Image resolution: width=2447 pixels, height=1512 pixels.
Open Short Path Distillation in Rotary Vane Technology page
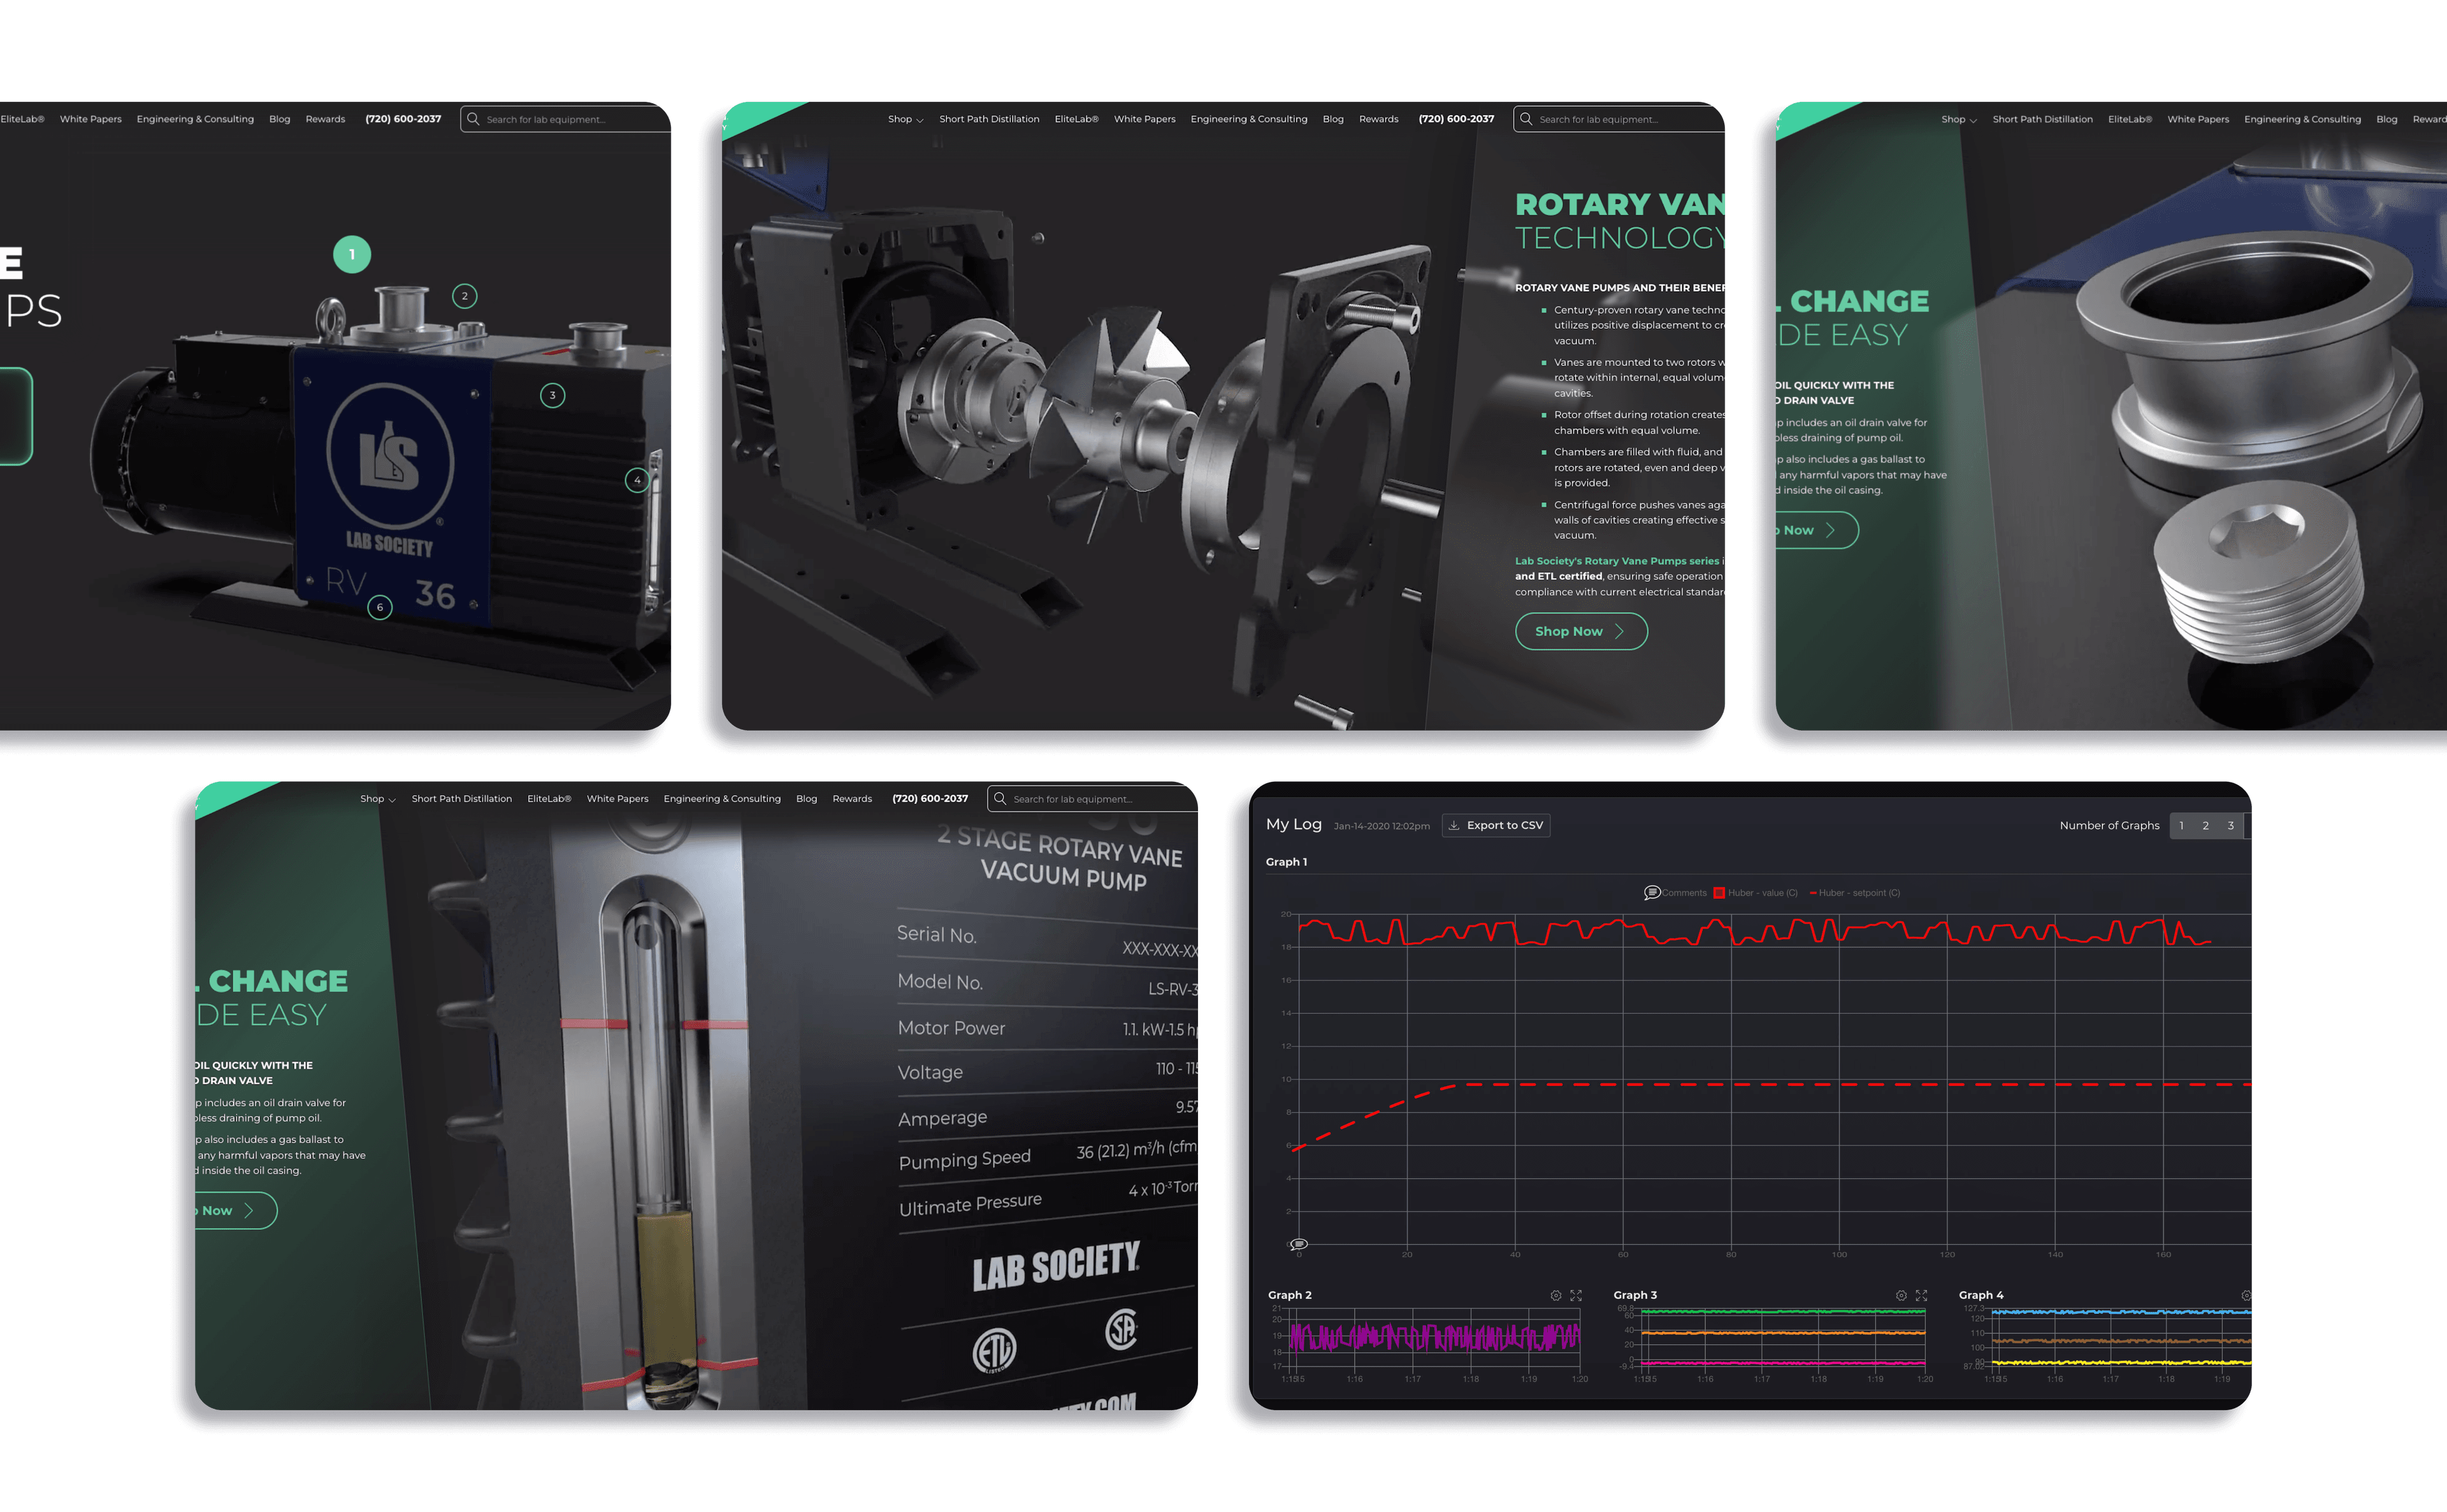(989, 119)
